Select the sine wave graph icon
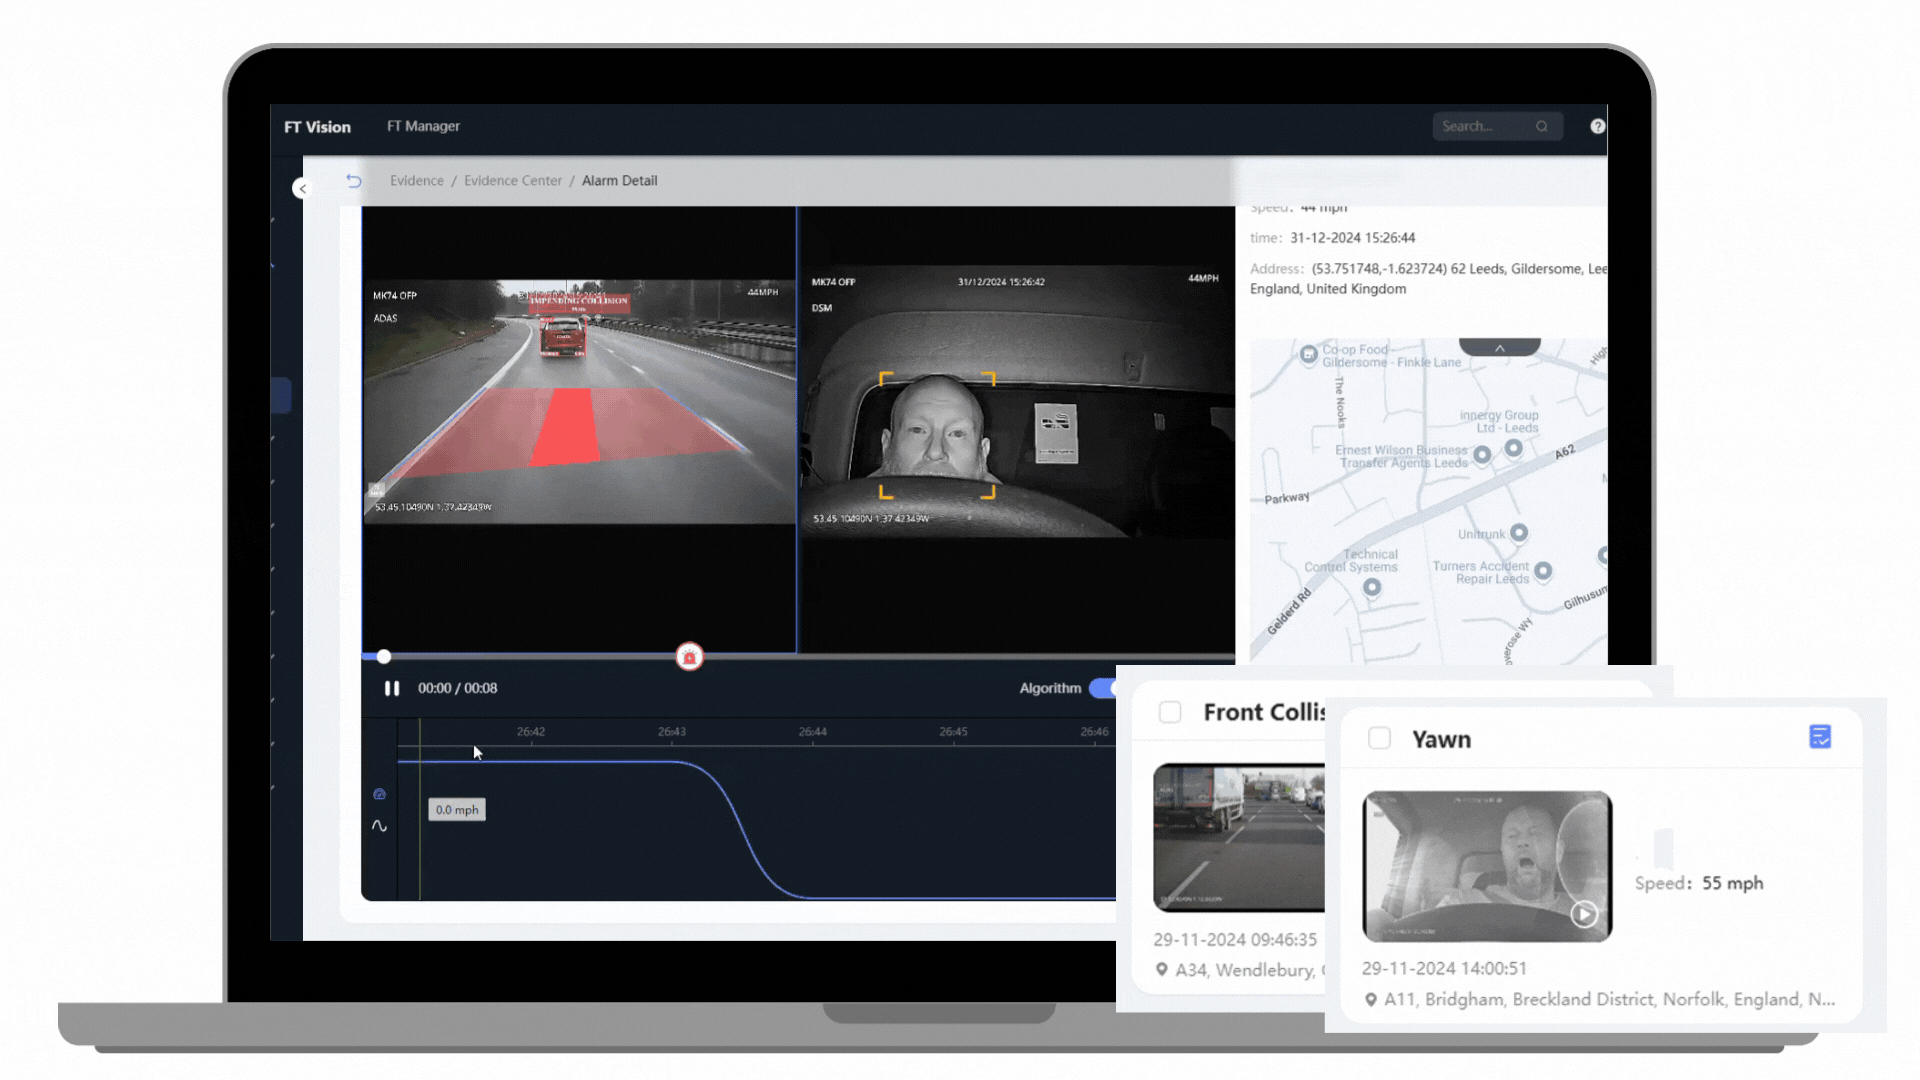Viewport: 1920px width, 1080px height. [x=379, y=826]
